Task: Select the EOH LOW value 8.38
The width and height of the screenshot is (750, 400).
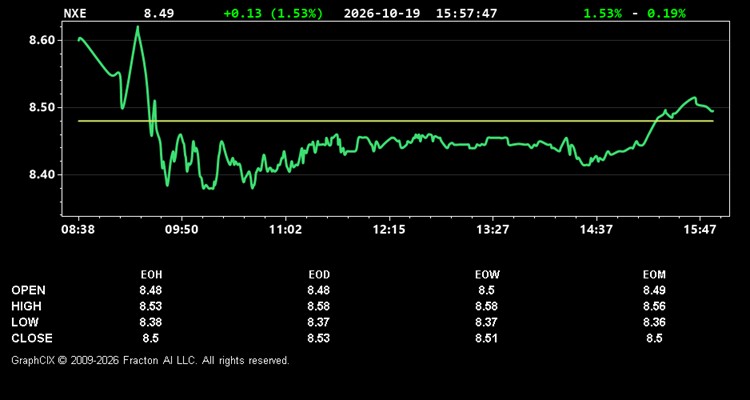Action: click(151, 322)
